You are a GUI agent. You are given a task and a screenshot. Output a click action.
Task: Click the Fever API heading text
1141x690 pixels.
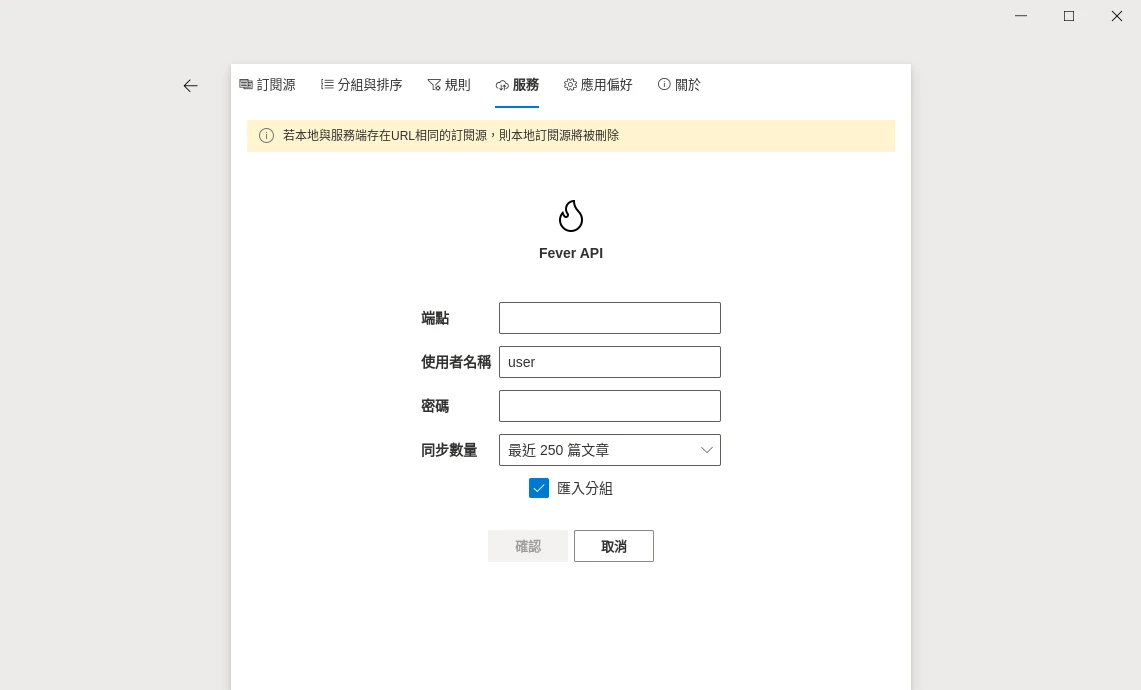[x=570, y=253]
